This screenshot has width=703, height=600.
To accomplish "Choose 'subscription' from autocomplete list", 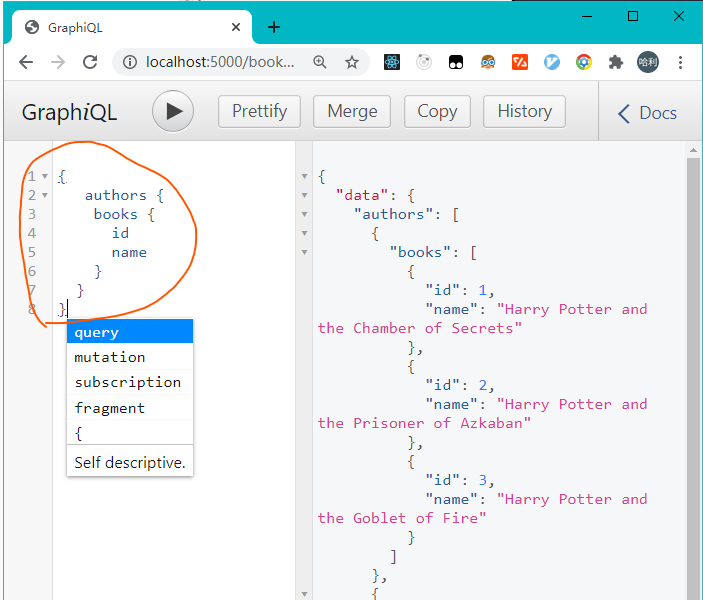I will 130,382.
